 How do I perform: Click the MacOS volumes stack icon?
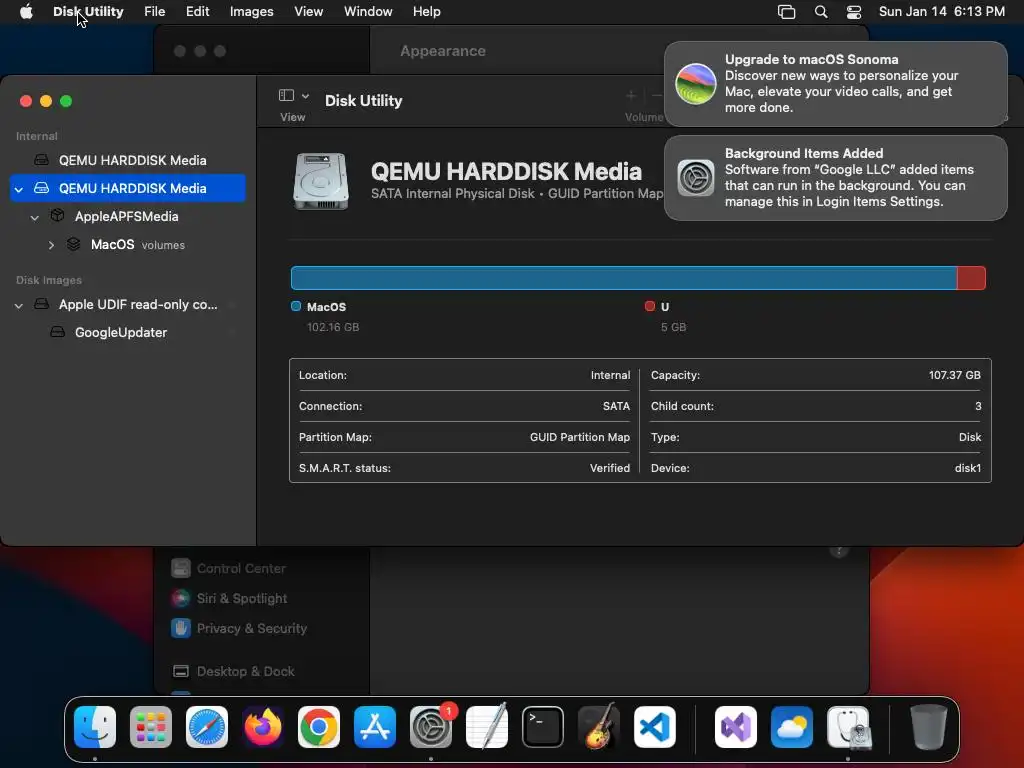tap(74, 244)
